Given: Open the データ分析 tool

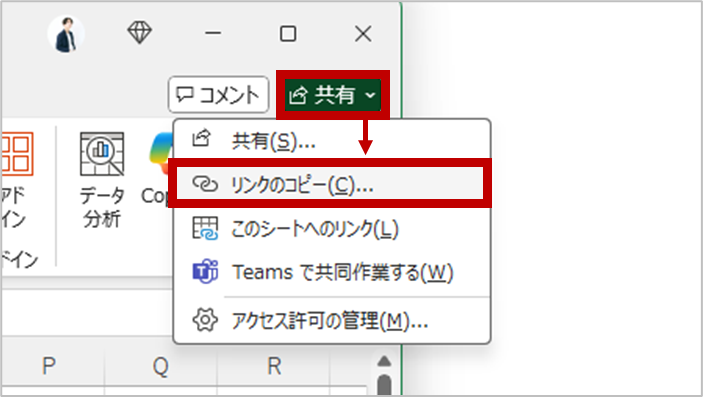Looking at the screenshot, I should (x=102, y=179).
